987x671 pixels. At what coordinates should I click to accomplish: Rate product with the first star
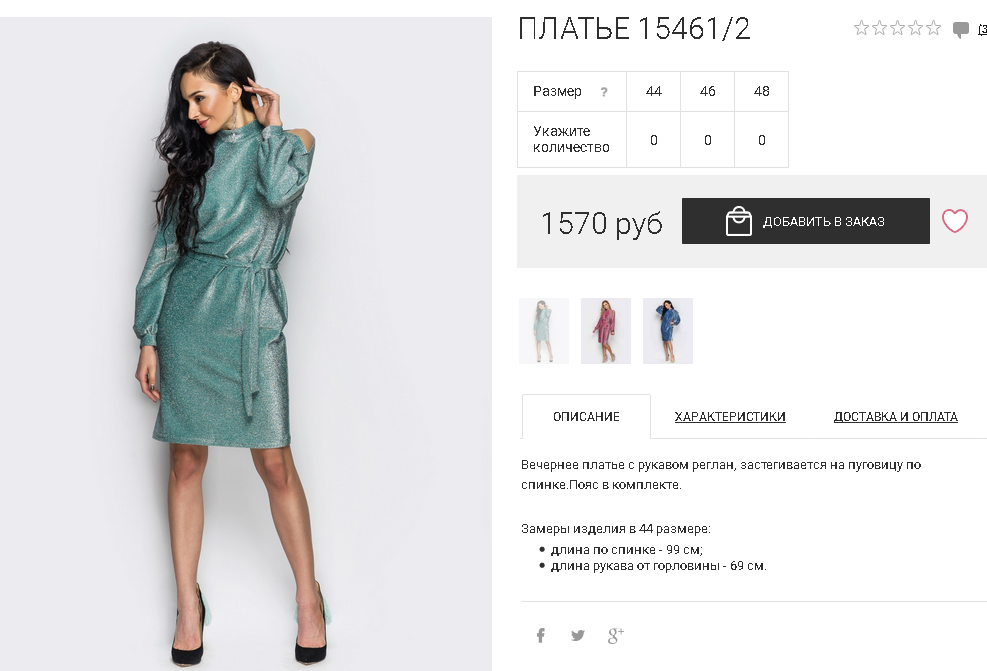click(x=861, y=28)
